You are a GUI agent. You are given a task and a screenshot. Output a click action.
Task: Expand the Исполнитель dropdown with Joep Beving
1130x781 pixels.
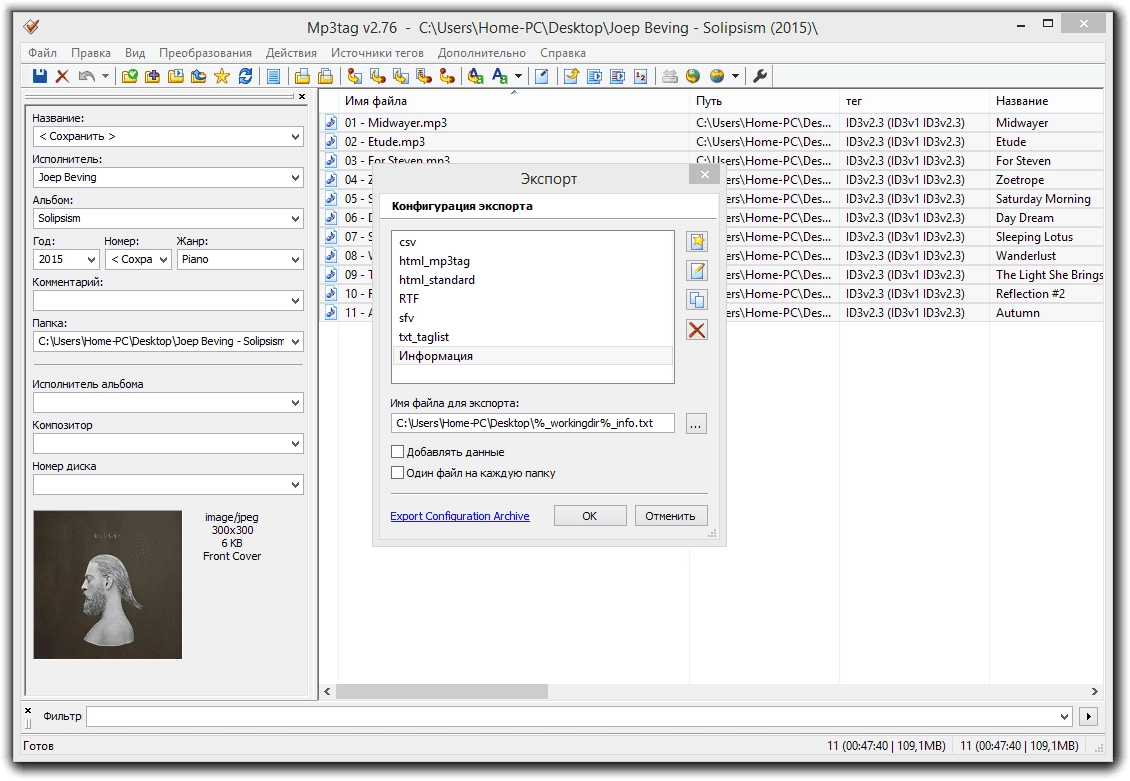click(x=295, y=177)
